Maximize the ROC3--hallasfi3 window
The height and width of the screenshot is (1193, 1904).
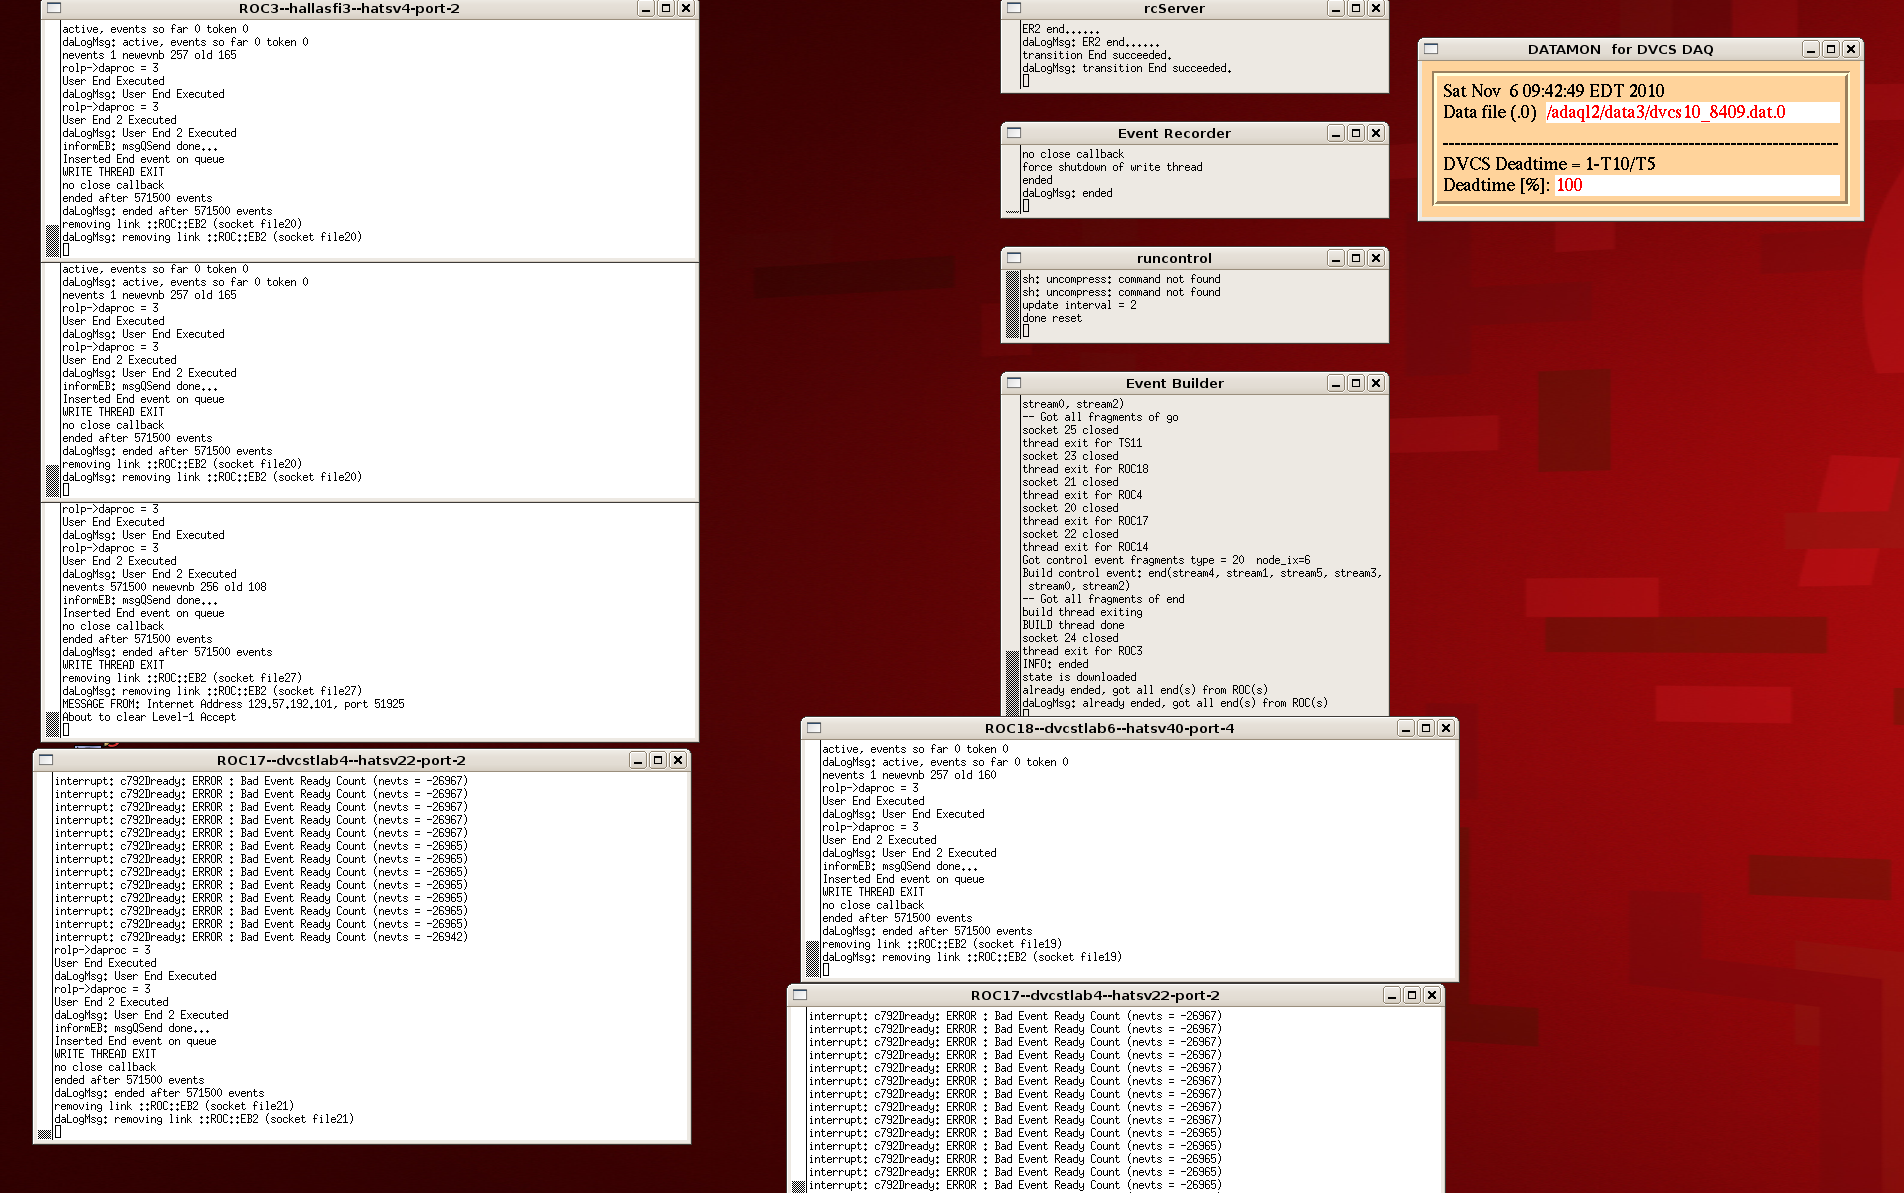[x=666, y=8]
